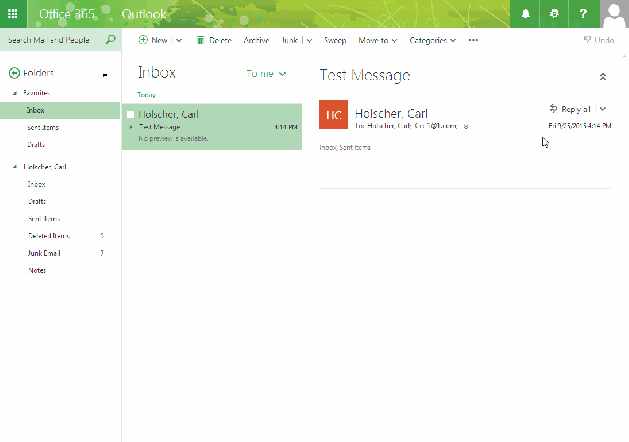This screenshot has width=629, height=442.
Task: Click the Inbox, Sent Items label
Action: 345,148
